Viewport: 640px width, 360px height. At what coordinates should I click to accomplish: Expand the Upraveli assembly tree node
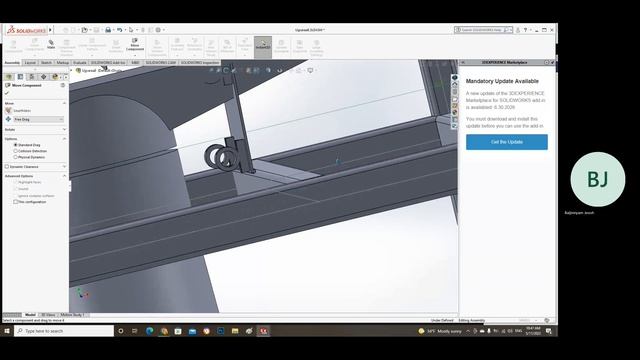71,71
